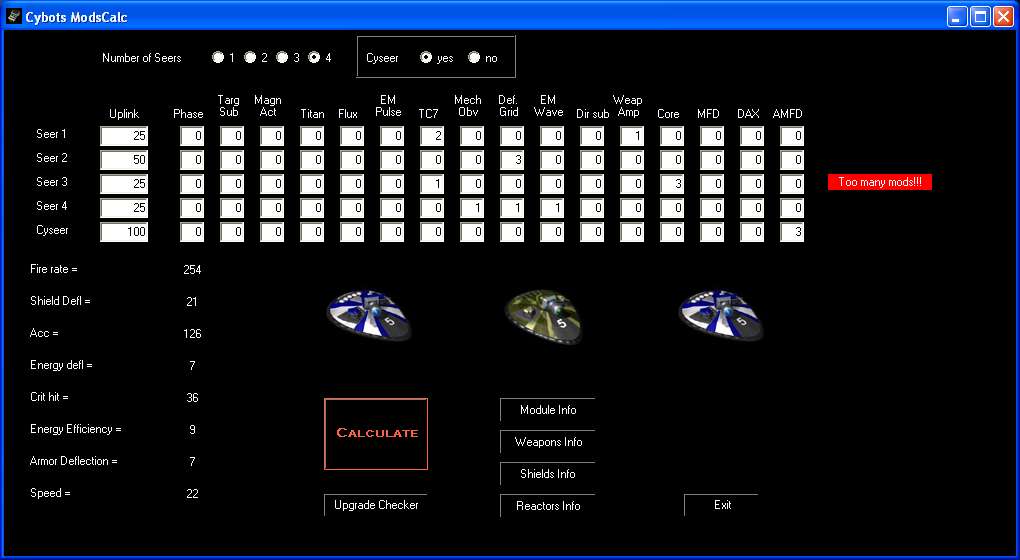Launch the Upgrade Checker
The width and height of the screenshot is (1020, 560).
coord(375,505)
